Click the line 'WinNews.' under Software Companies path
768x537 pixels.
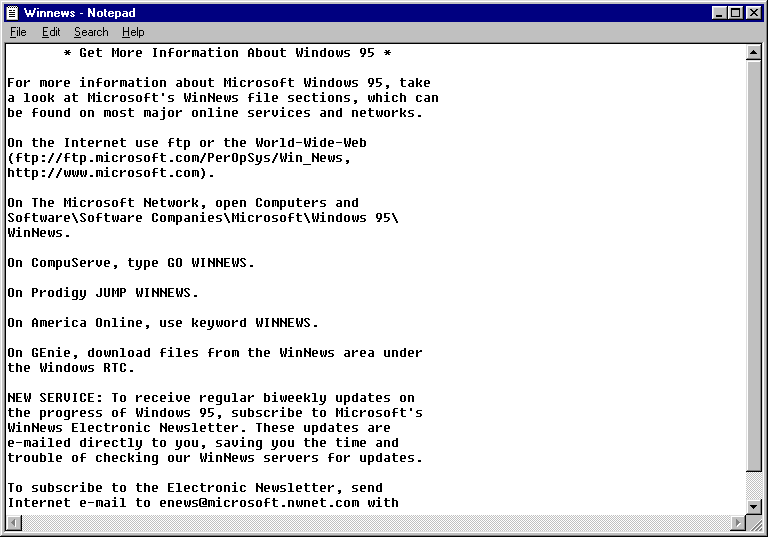39,233
